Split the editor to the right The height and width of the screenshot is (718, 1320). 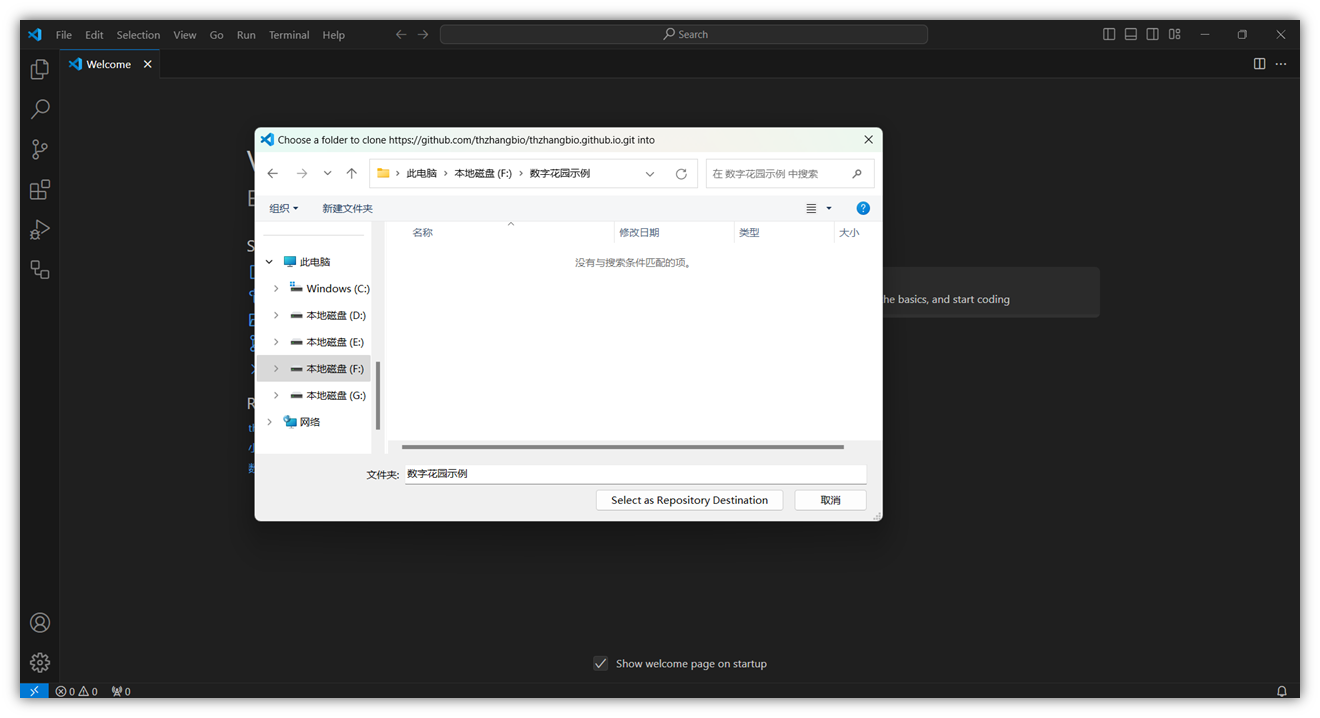click(x=1260, y=64)
